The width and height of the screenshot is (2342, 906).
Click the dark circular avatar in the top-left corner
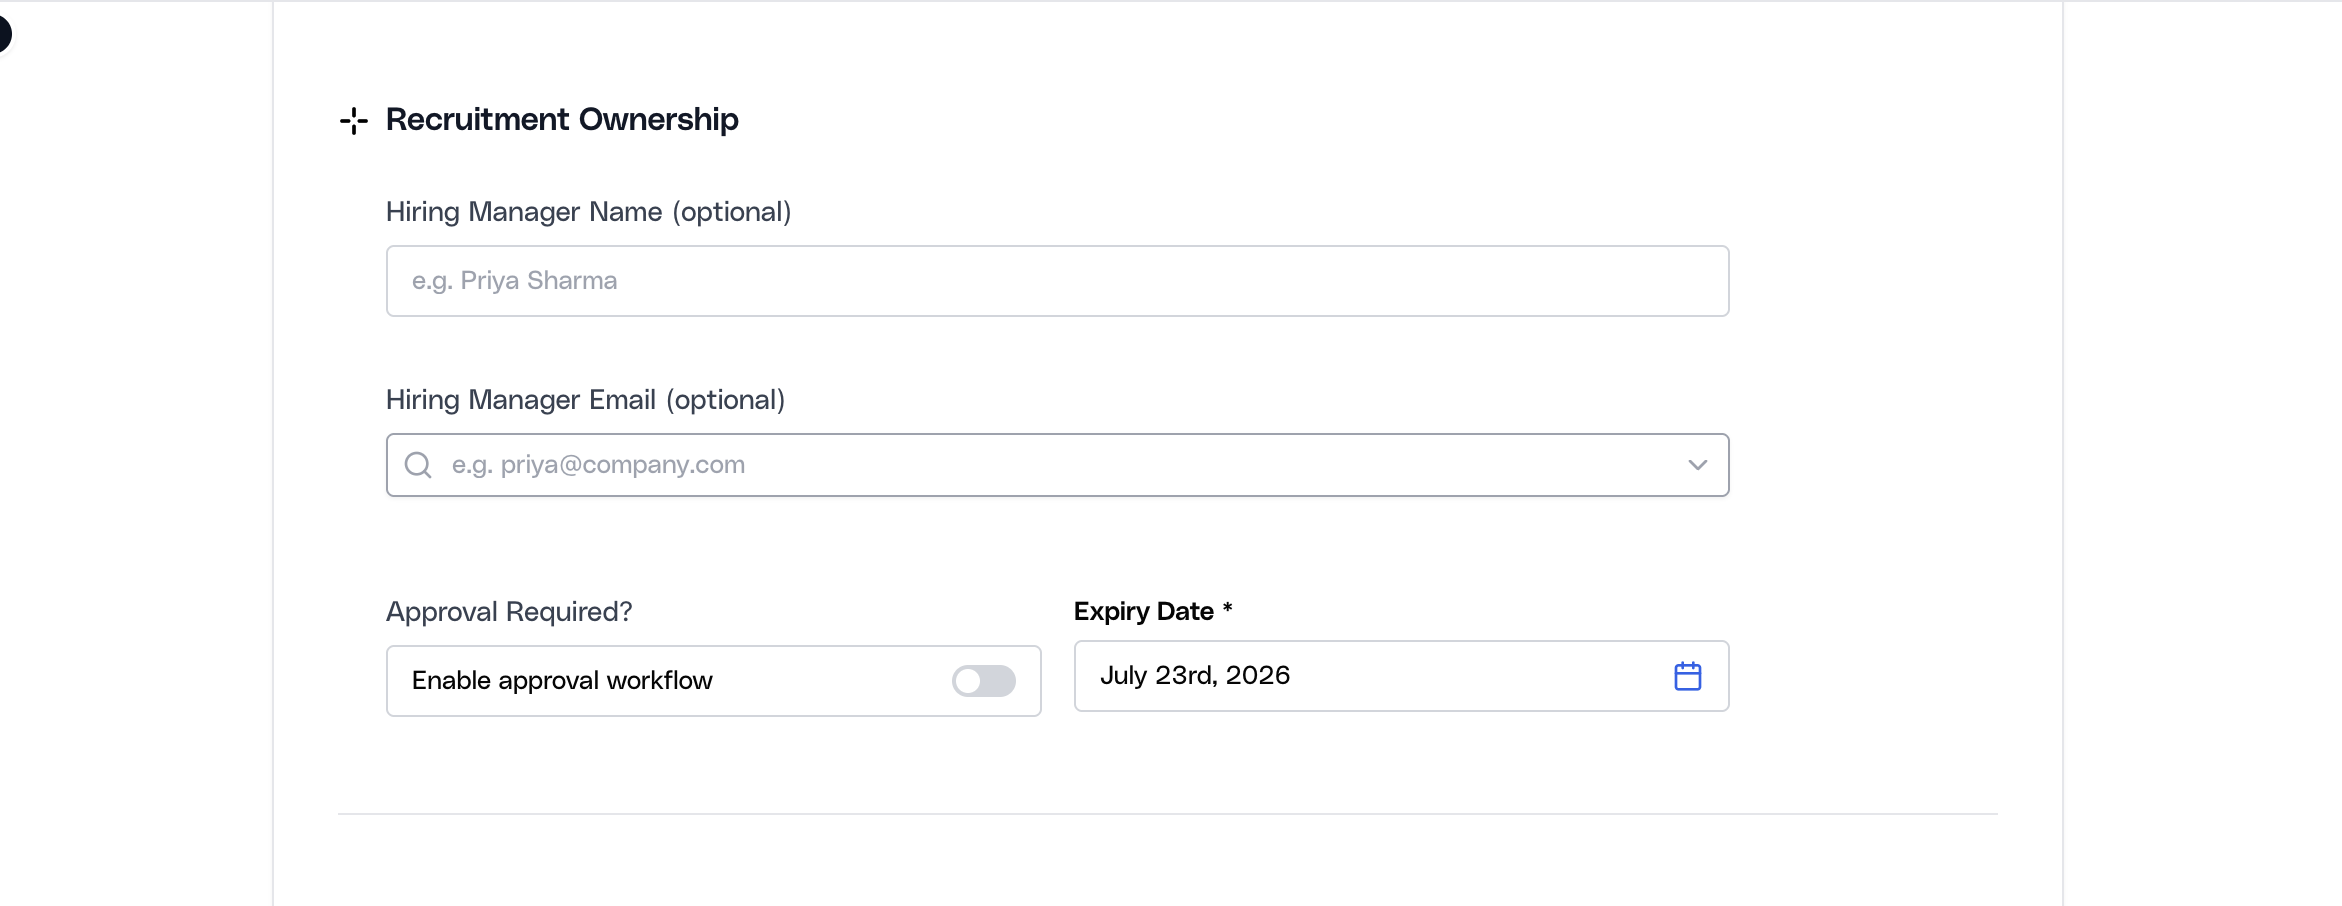[x=5, y=33]
